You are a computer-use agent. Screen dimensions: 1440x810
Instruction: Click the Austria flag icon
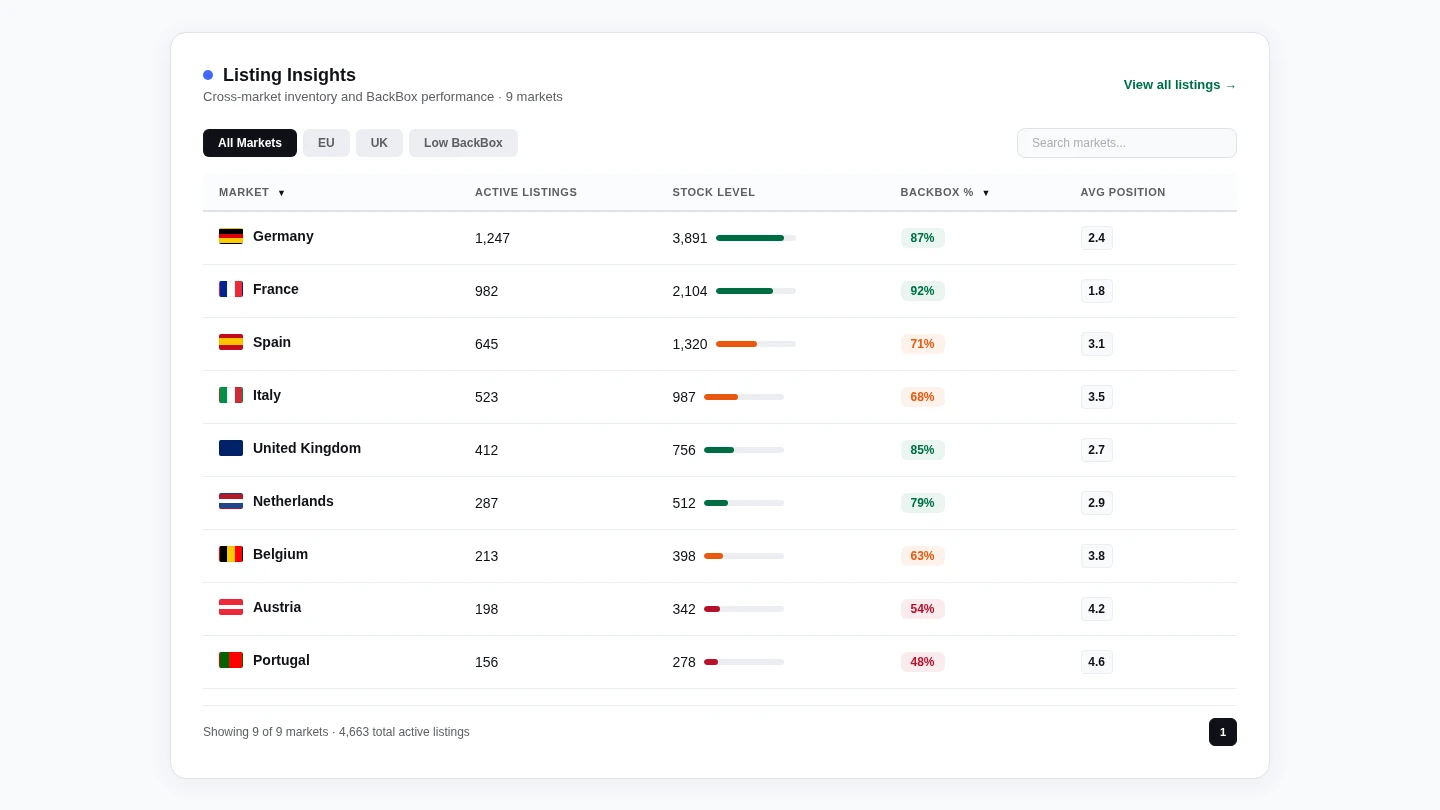[x=231, y=607]
